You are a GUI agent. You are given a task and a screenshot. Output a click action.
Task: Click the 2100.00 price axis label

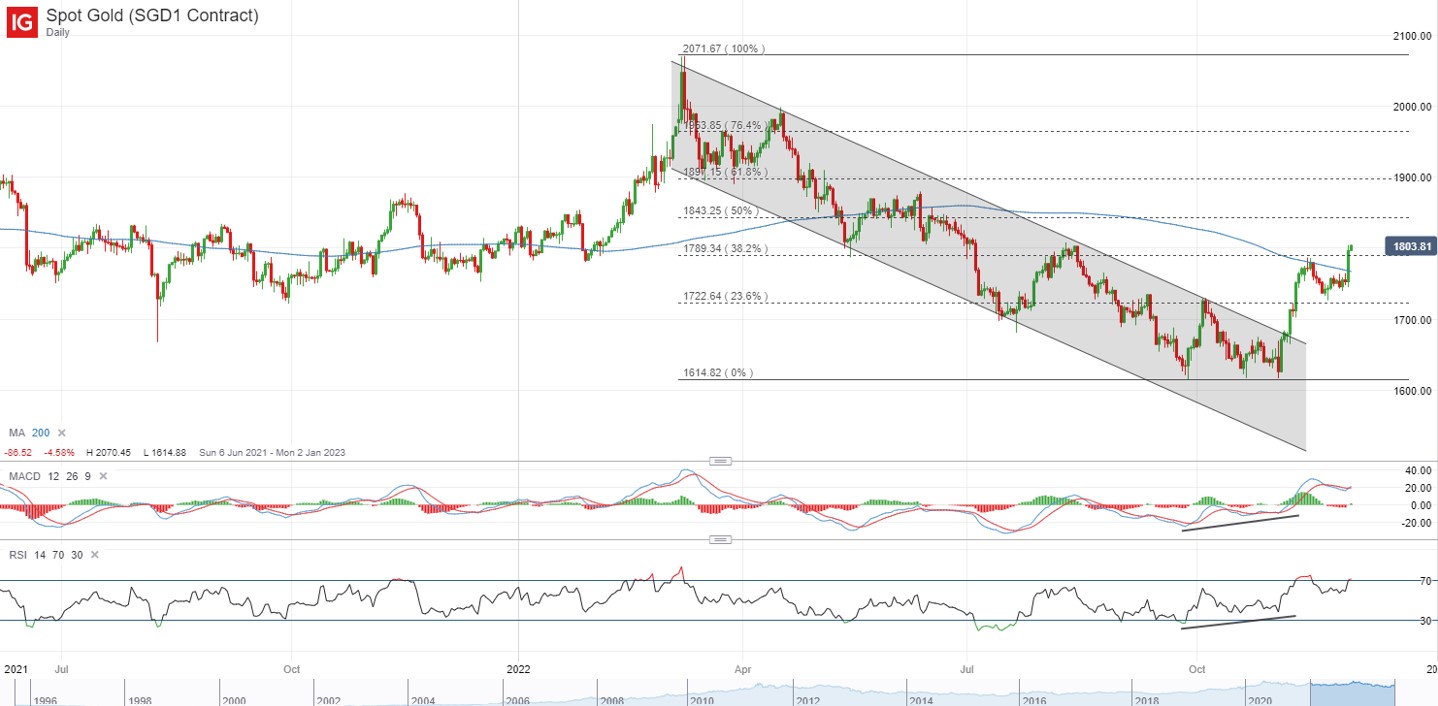tap(1412, 36)
